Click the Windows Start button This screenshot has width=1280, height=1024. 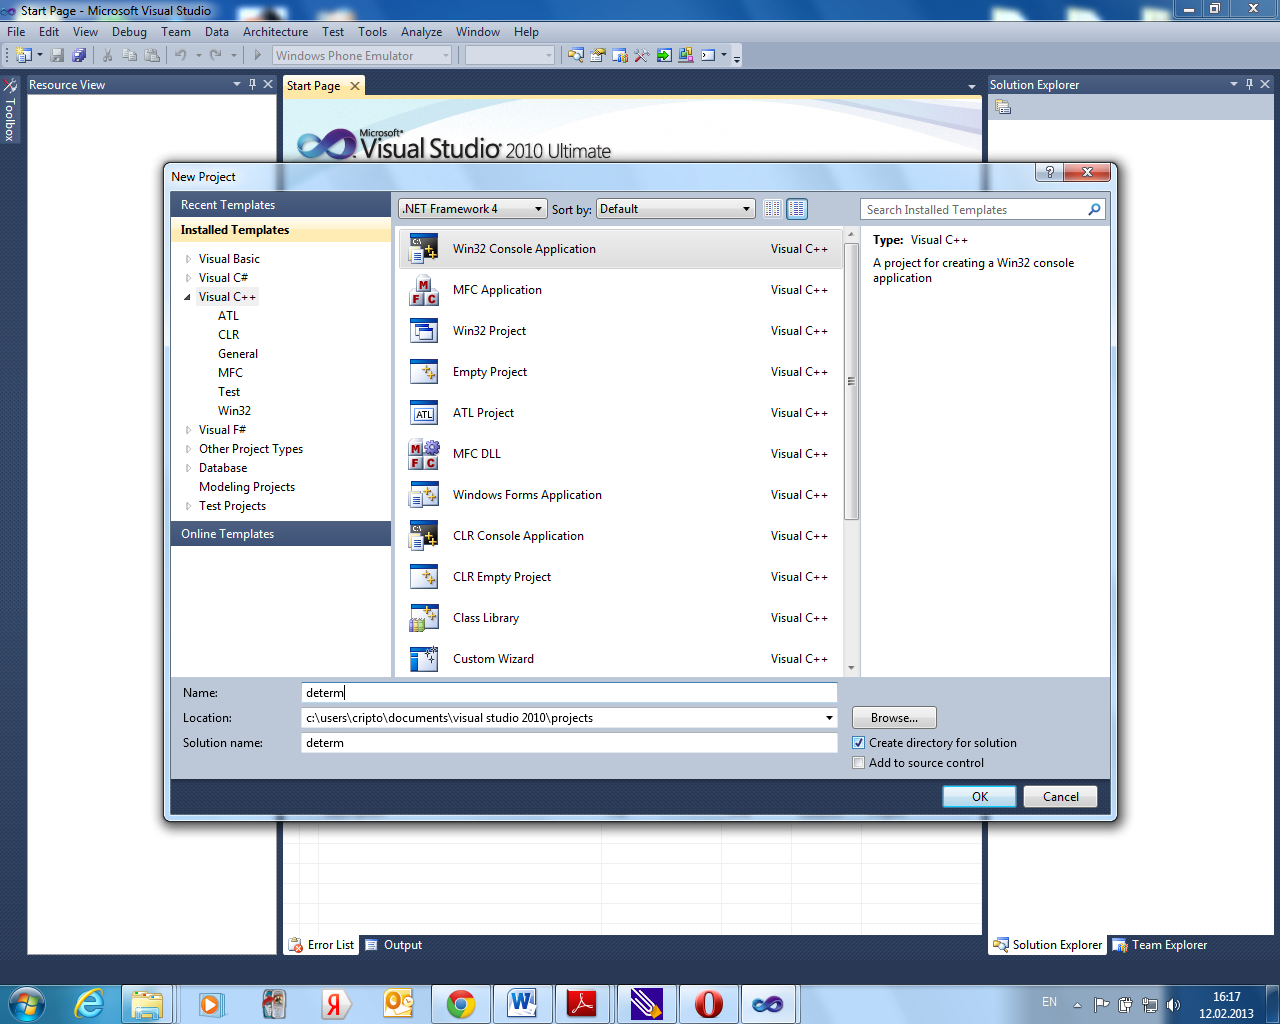(27, 1003)
